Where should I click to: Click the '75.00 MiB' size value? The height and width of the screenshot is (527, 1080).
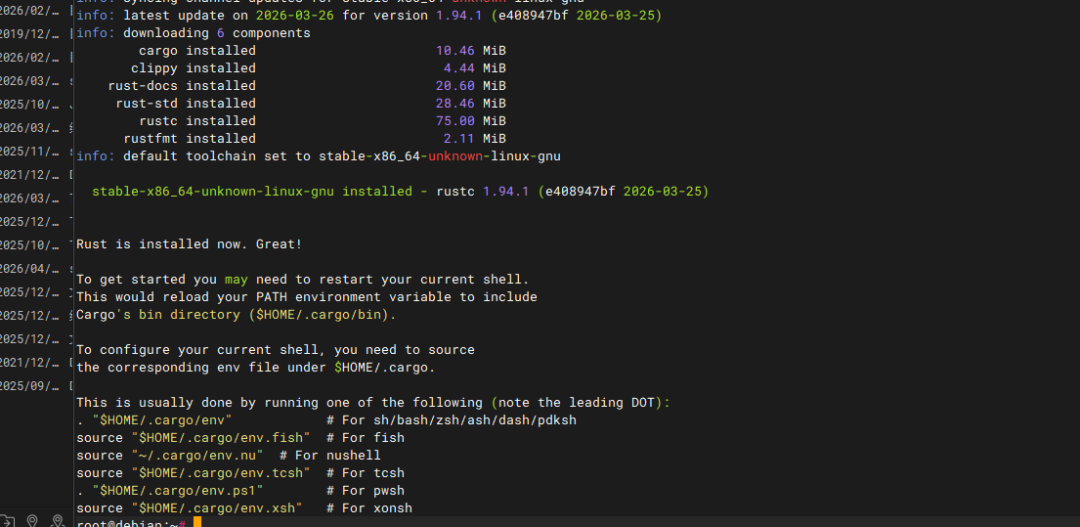point(471,121)
